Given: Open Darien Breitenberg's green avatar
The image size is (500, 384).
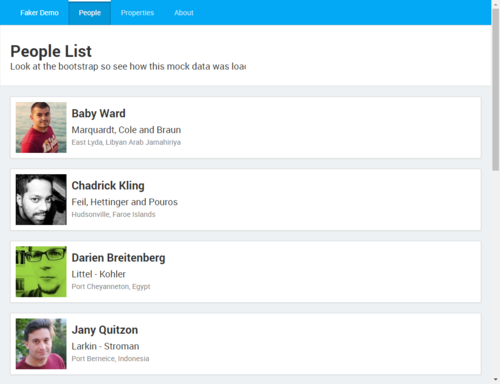Looking at the screenshot, I should tap(41, 272).
